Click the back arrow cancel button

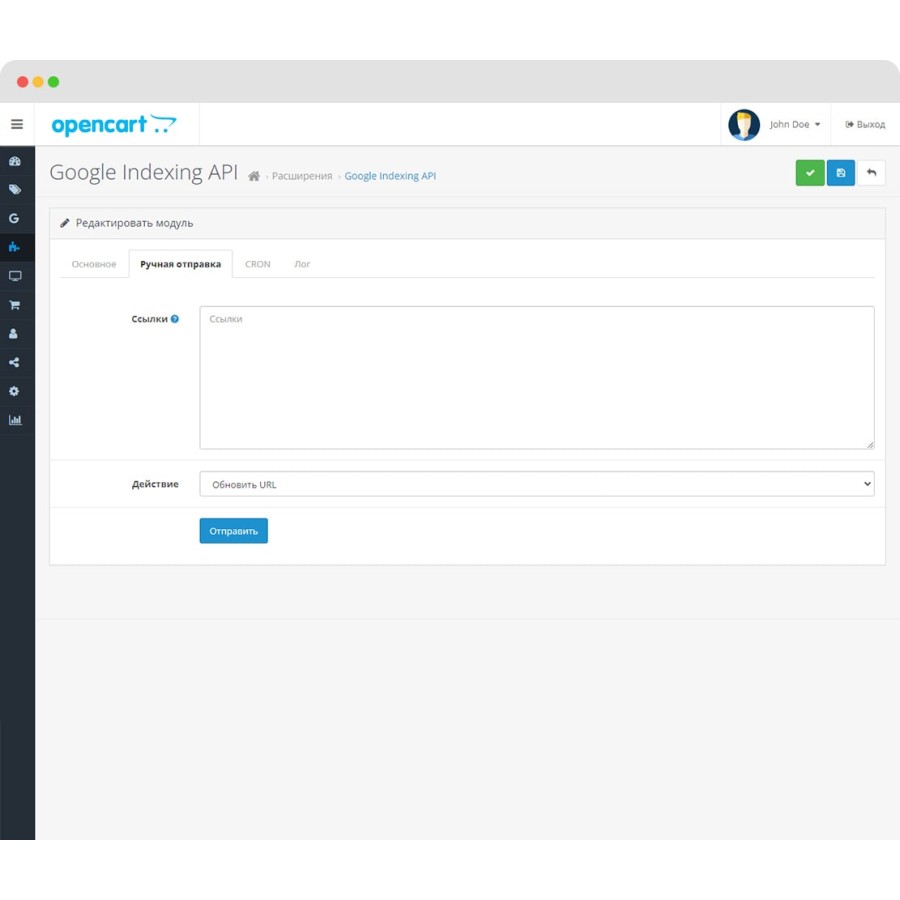(871, 173)
